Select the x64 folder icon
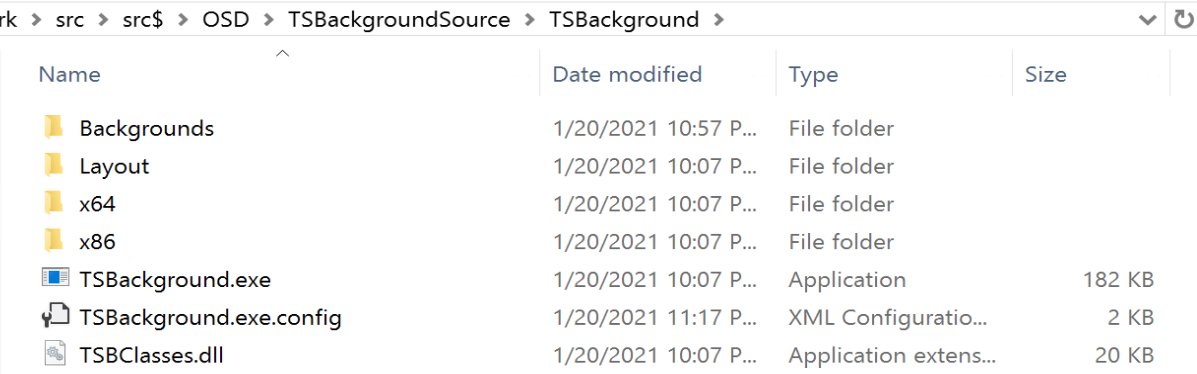This screenshot has height=374, width=1197. [53, 204]
